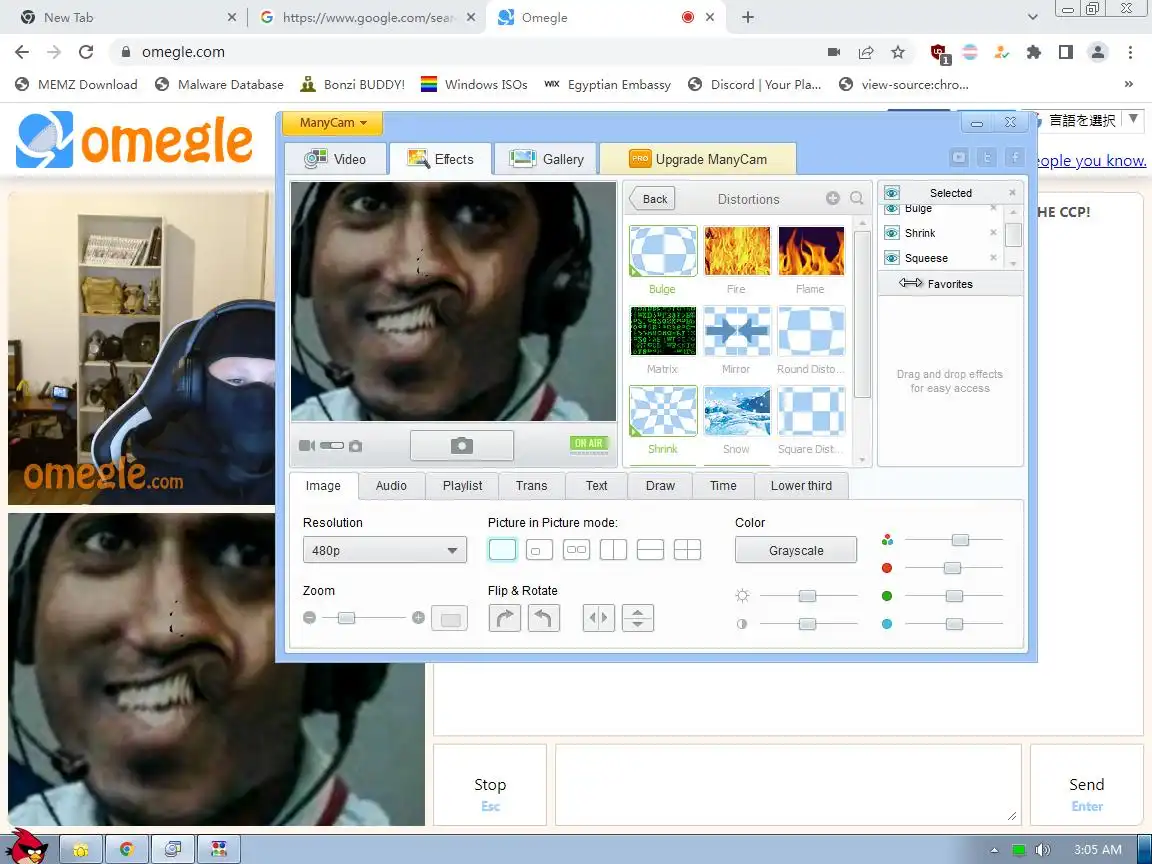Viewport: 1152px width, 864px height.
Task: Click the share page icon in address bar
Action: (x=866, y=52)
